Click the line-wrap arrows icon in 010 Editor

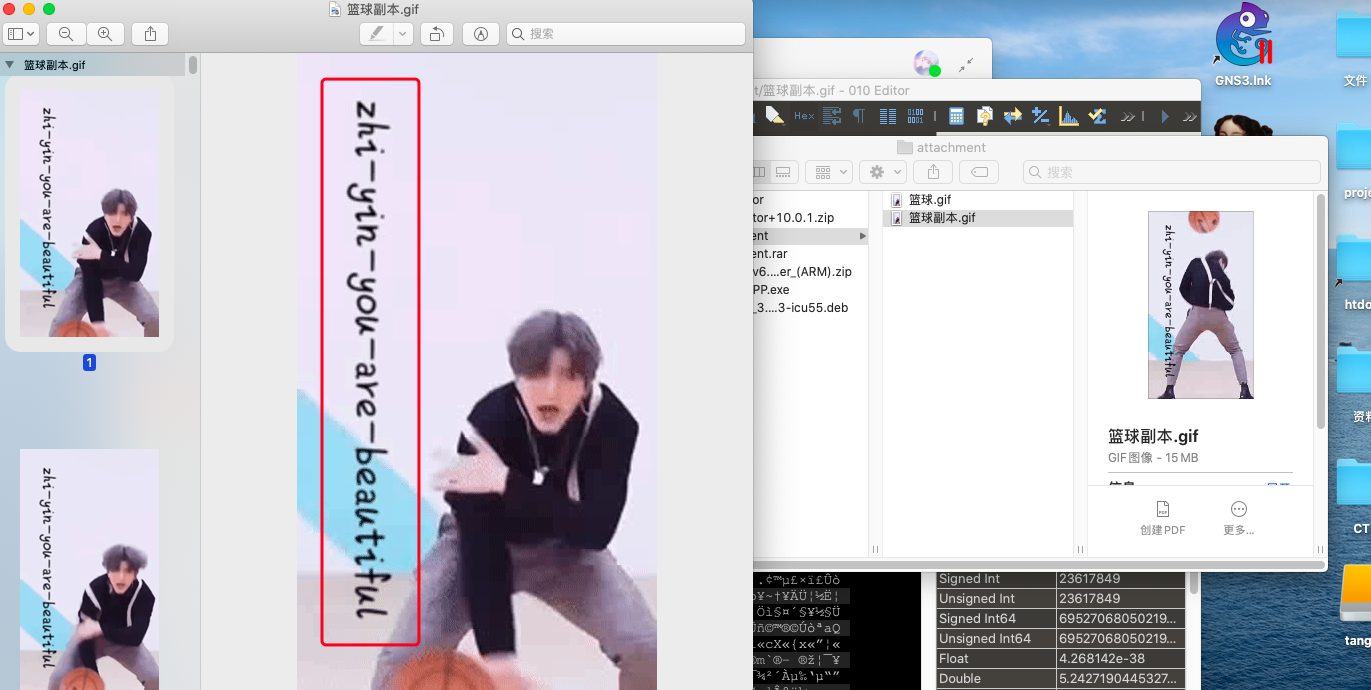click(x=832, y=116)
